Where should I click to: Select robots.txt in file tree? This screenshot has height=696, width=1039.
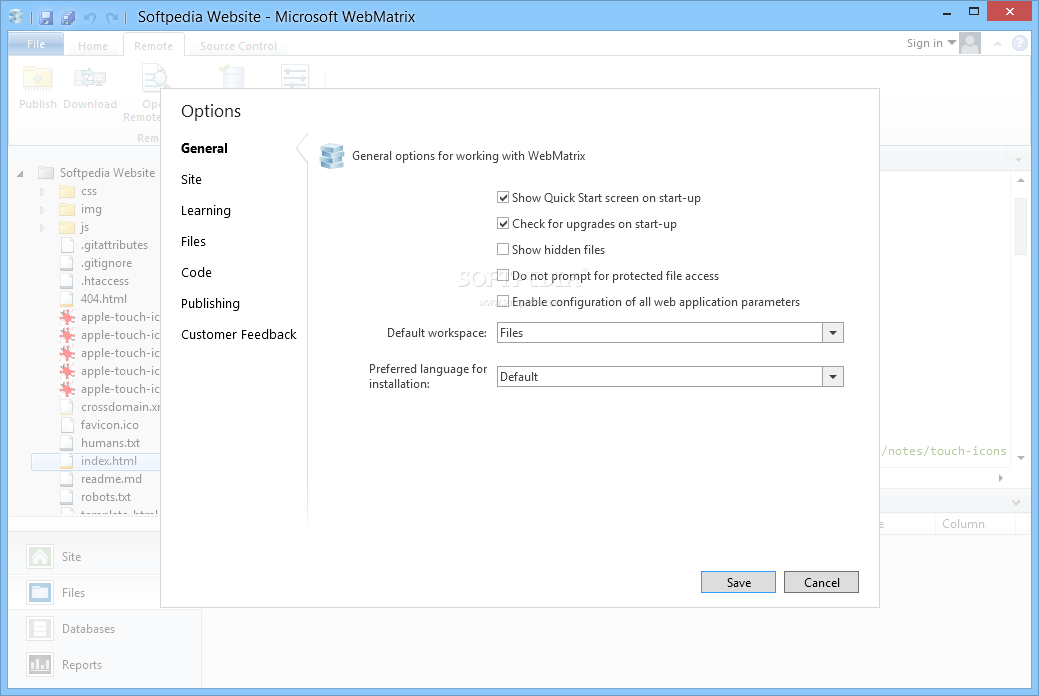(106, 497)
